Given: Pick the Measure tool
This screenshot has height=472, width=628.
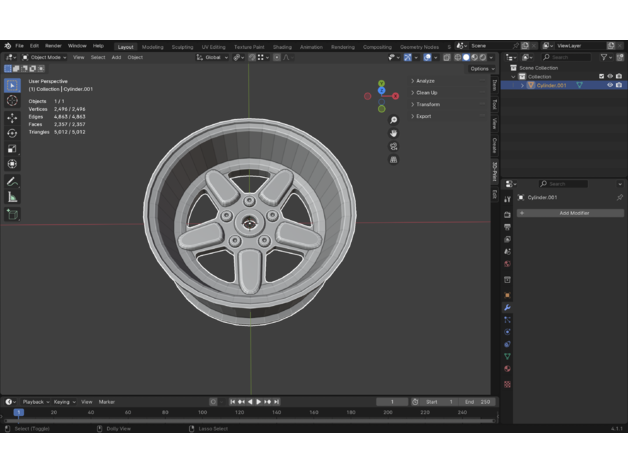Looking at the screenshot, I should pos(12,197).
